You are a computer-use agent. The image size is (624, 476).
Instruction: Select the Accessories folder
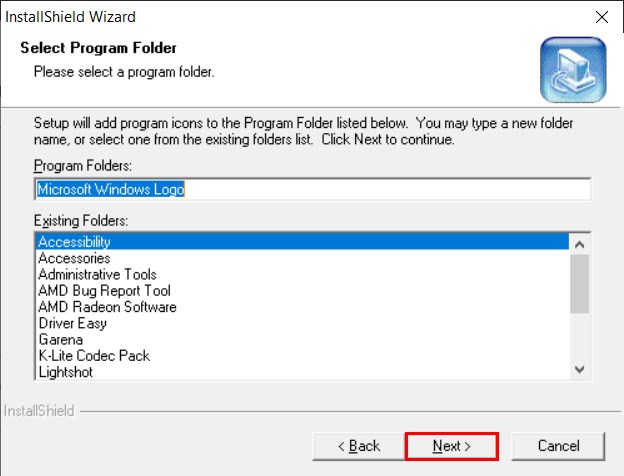302,258
